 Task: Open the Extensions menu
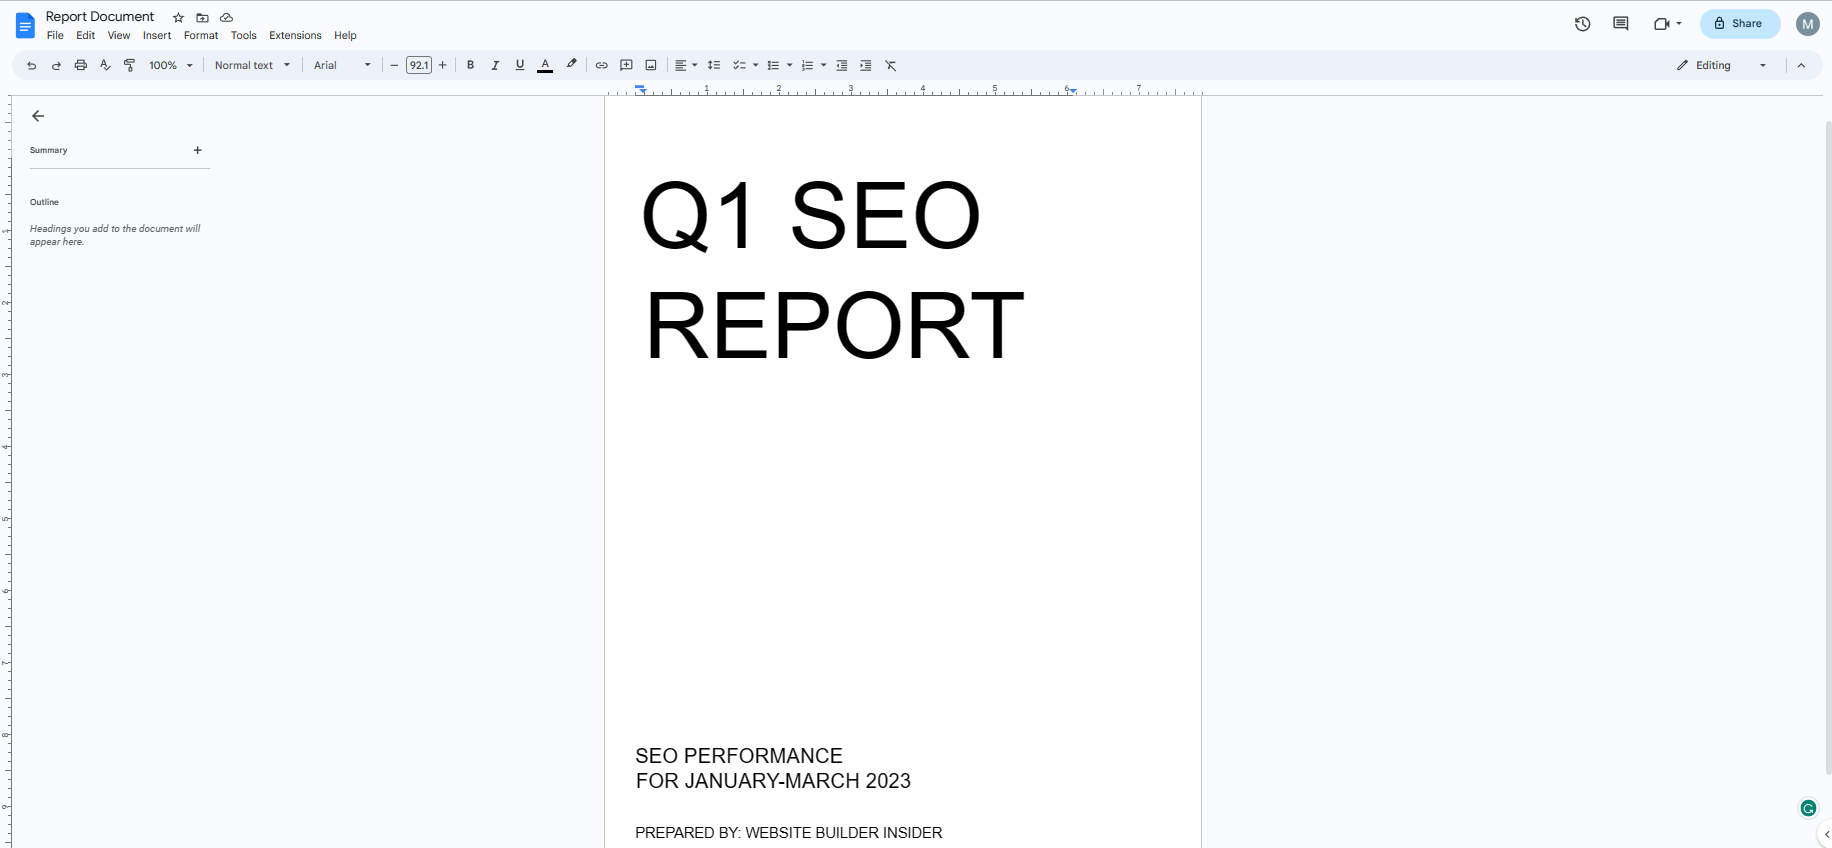click(x=295, y=35)
